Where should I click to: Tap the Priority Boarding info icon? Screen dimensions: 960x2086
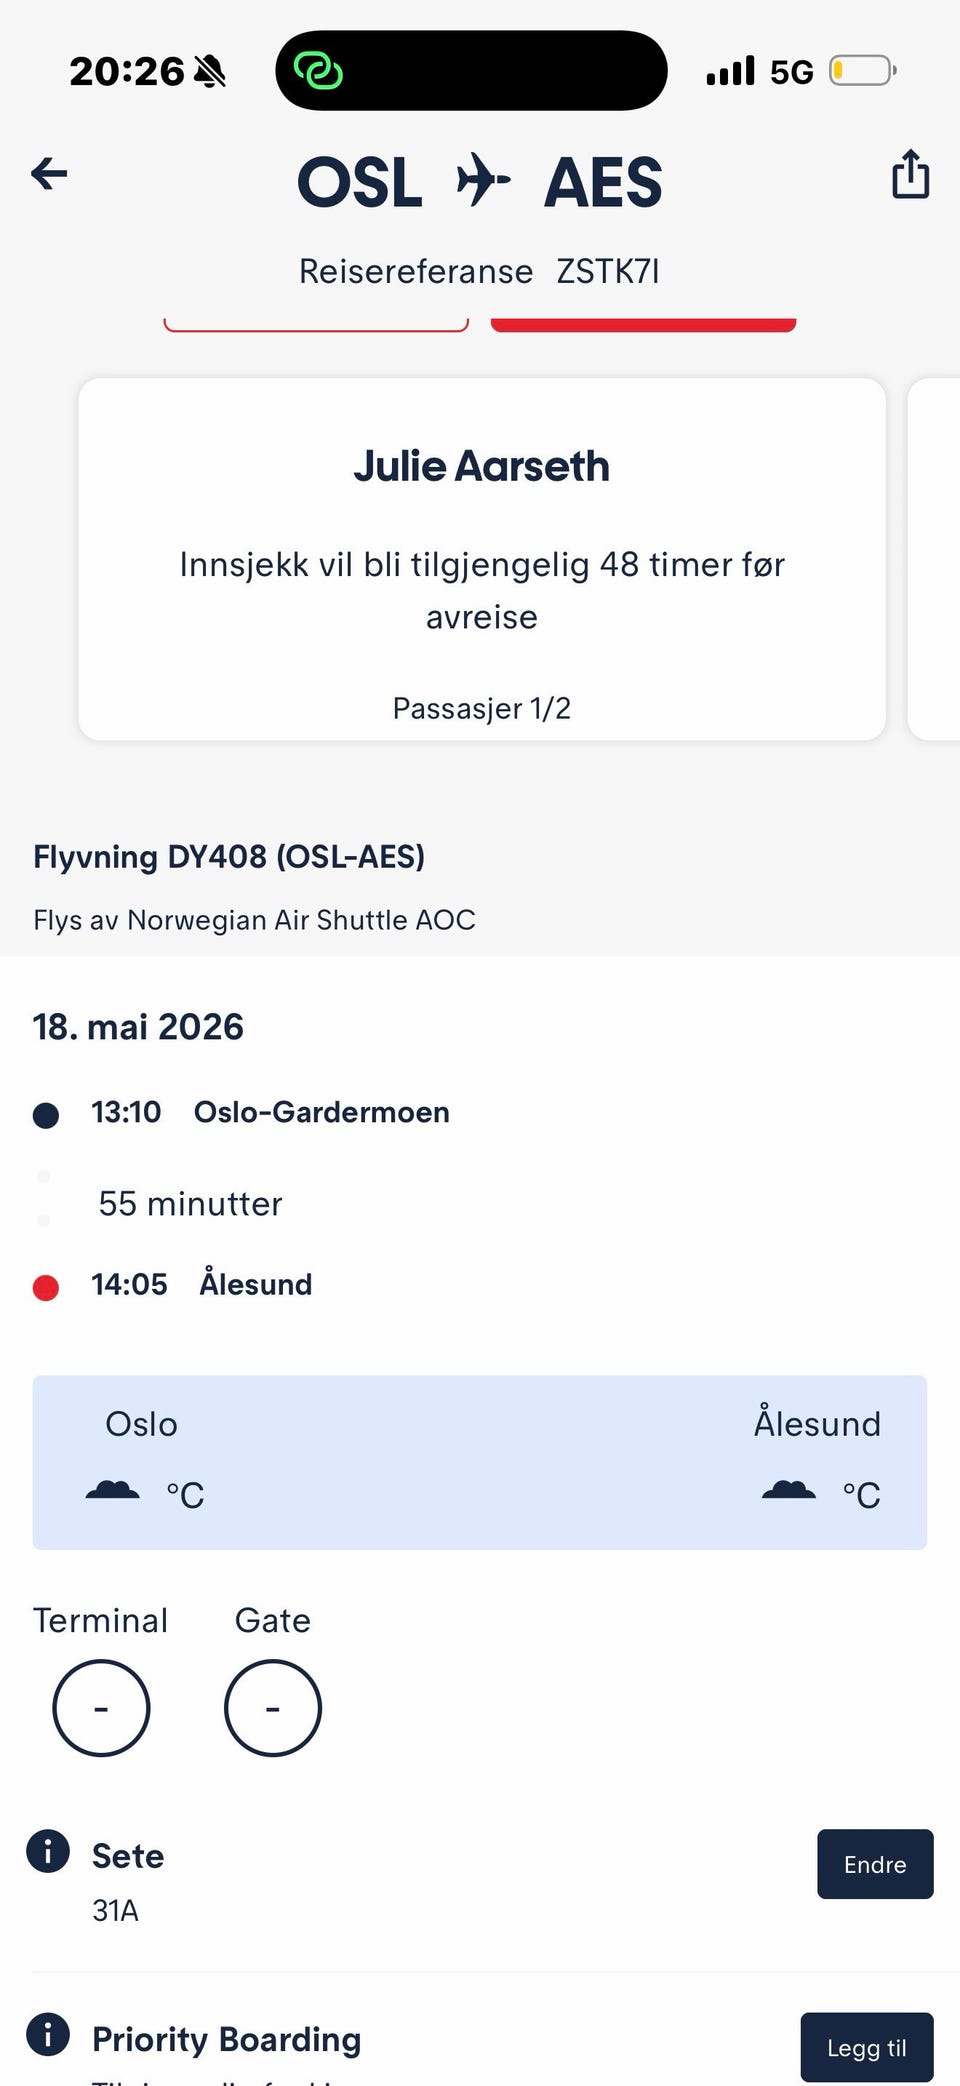pos(48,2033)
